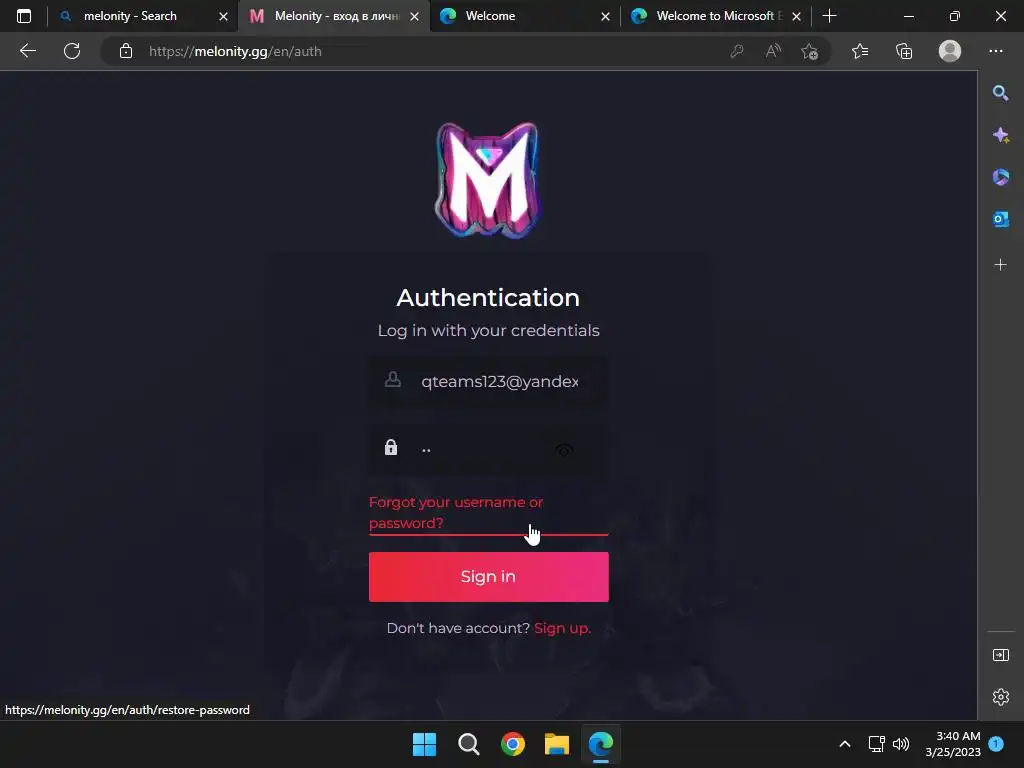Show hidden system tray icons

844,744
